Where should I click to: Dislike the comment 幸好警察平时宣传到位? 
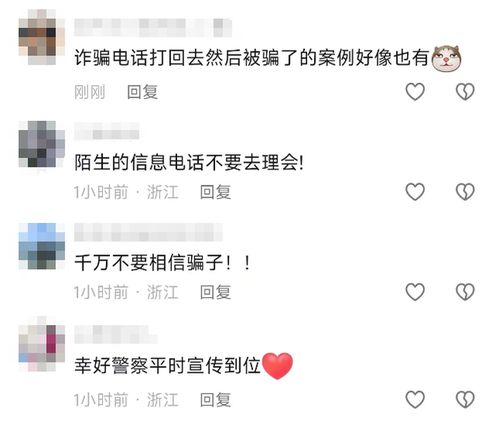[x=465, y=399]
